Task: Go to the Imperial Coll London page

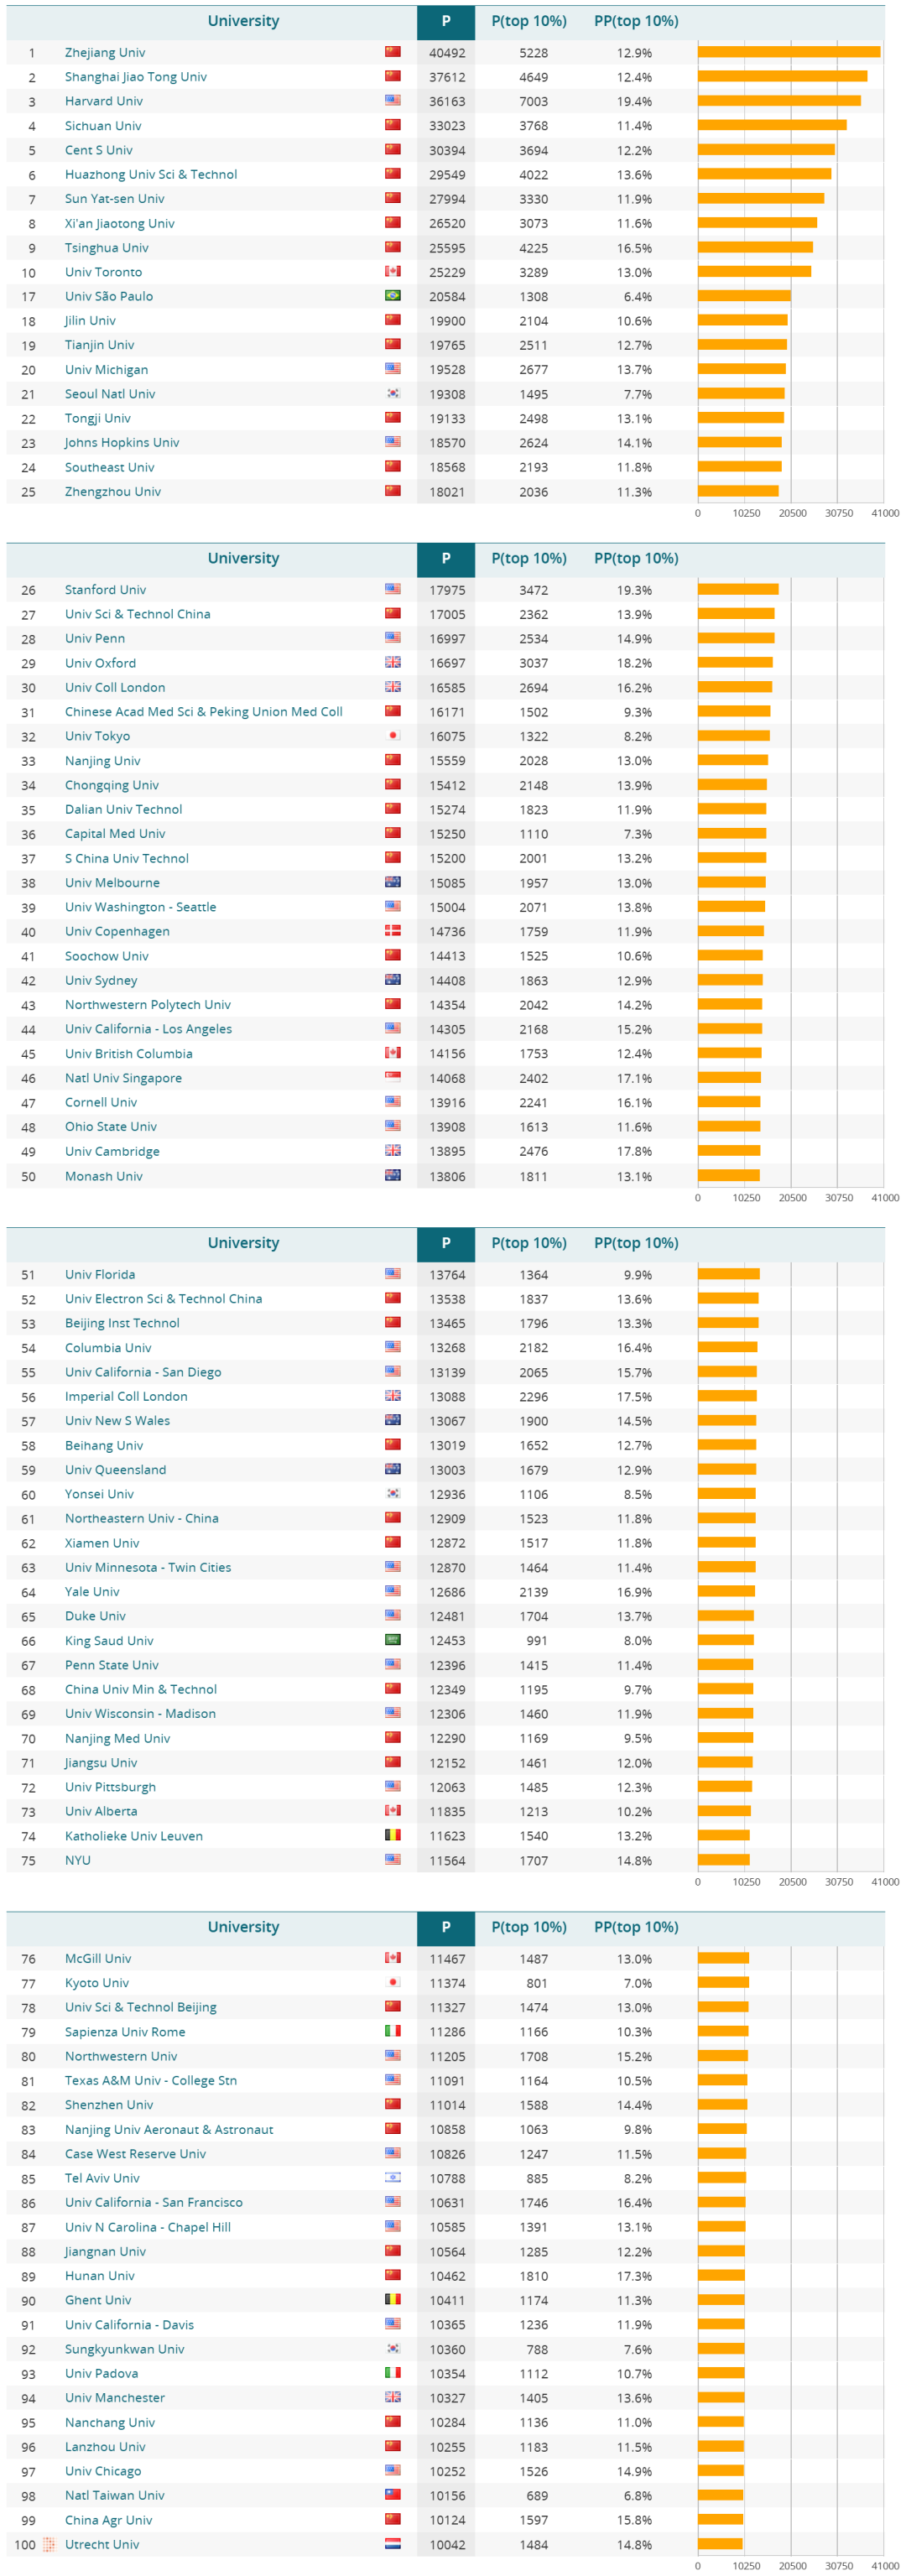Action: coord(126,1396)
